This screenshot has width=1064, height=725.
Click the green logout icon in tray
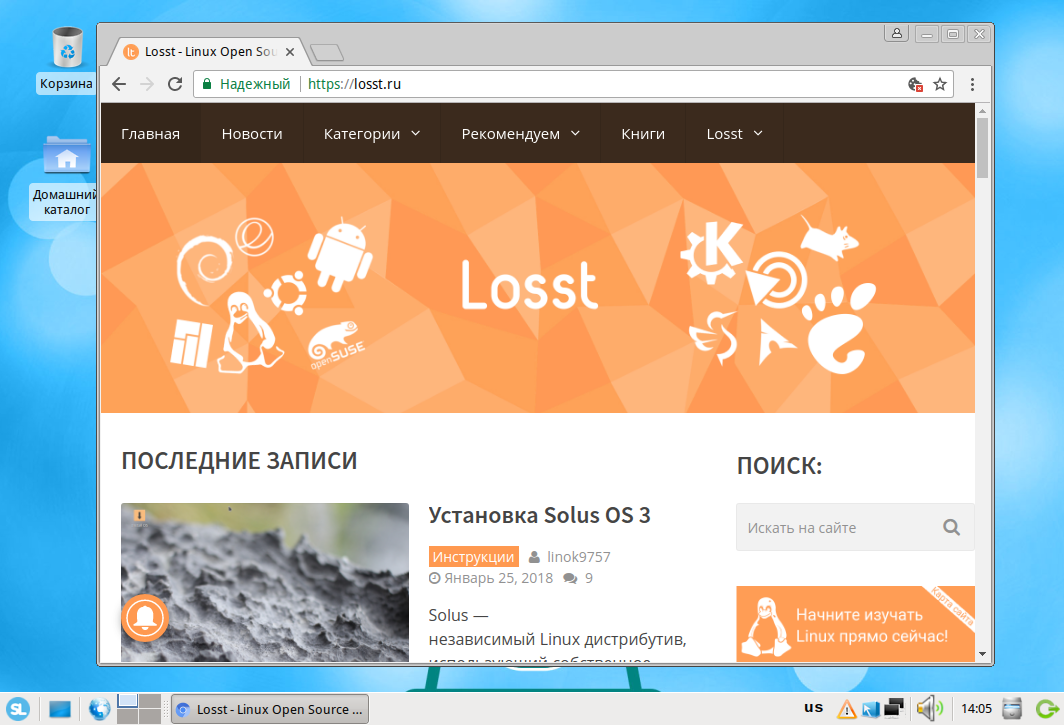click(x=1047, y=709)
